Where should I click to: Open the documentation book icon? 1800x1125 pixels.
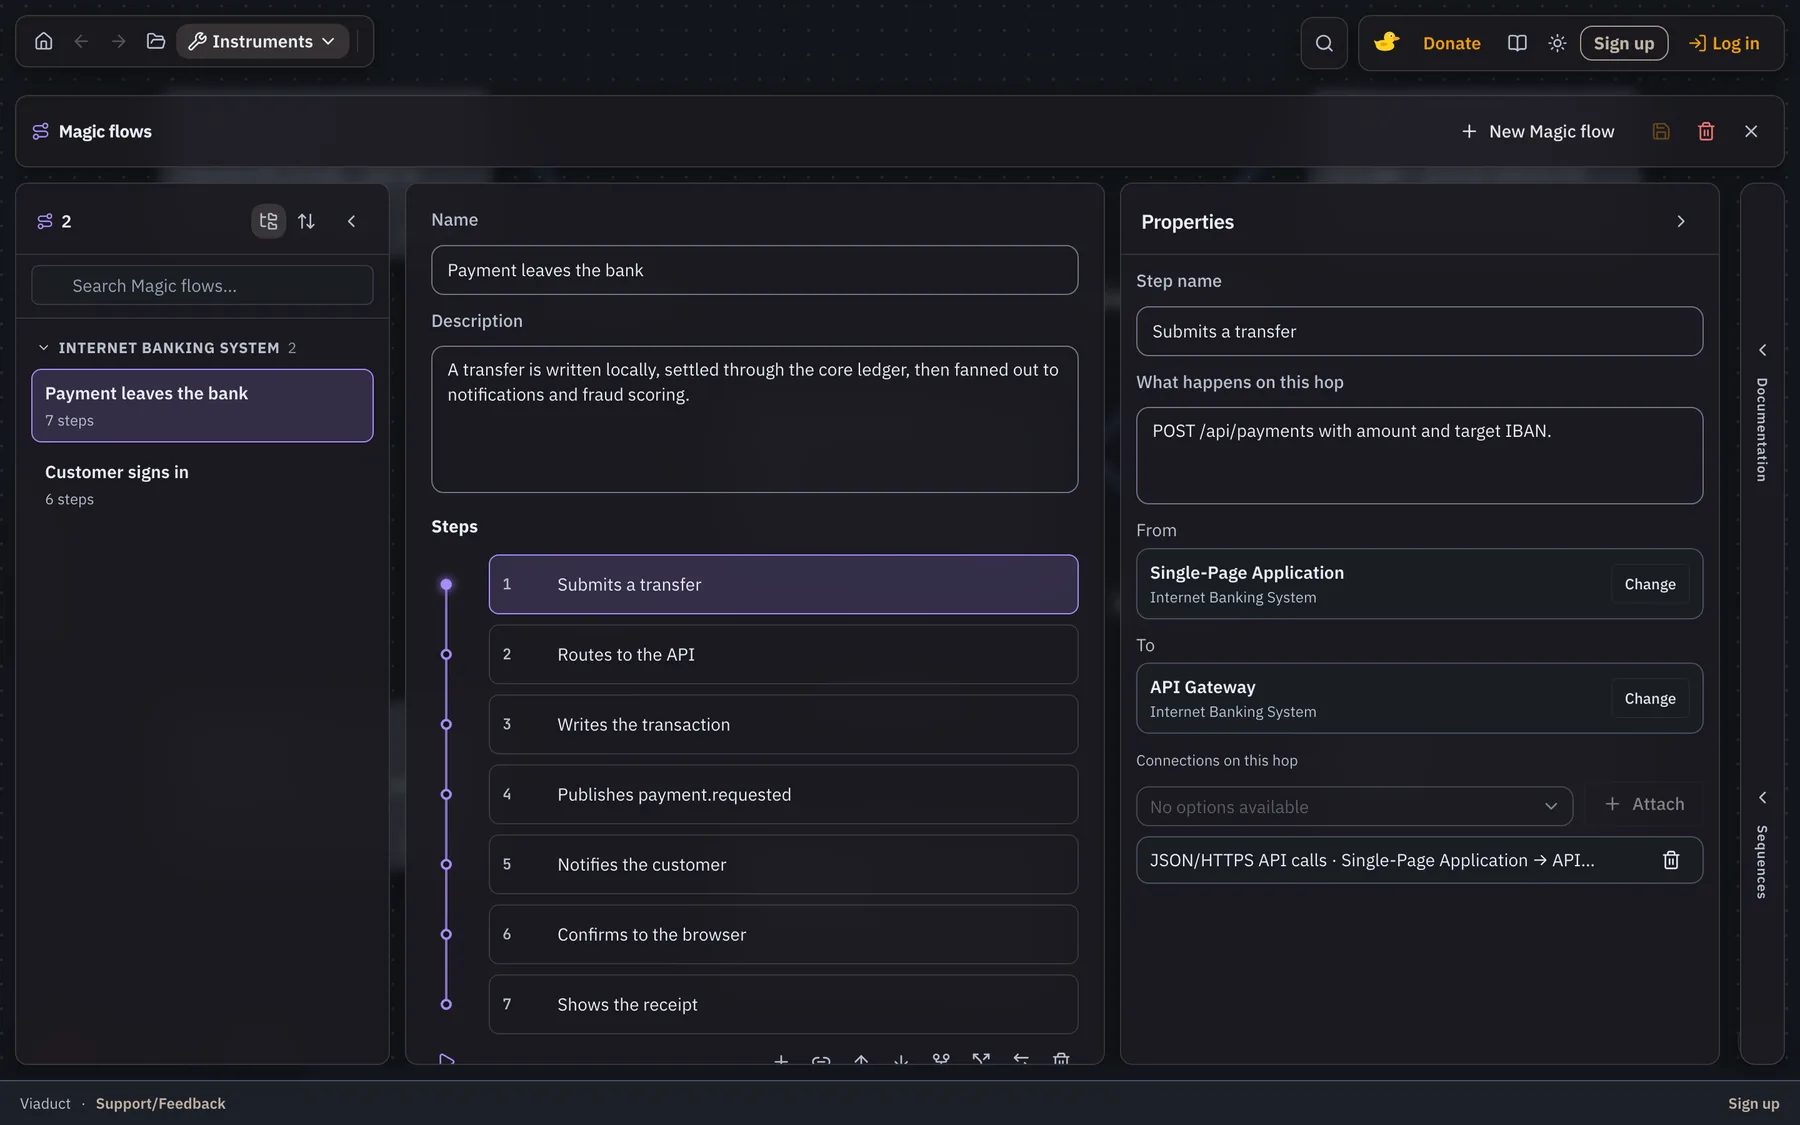pyautogui.click(x=1517, y=43)
